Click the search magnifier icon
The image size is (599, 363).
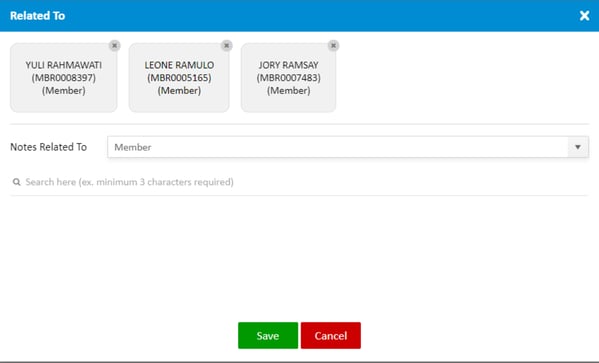pos(16,182)
